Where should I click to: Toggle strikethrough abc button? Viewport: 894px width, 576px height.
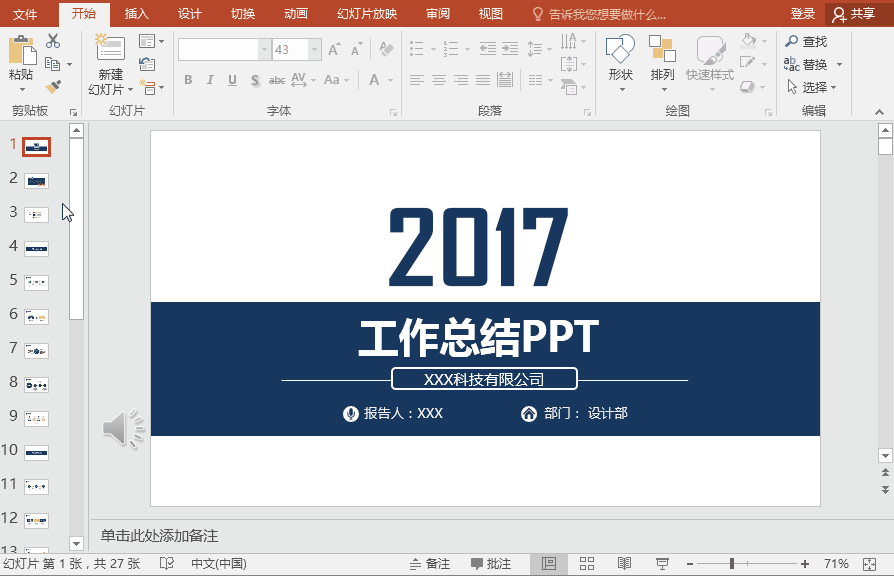[x=277, y=80]
